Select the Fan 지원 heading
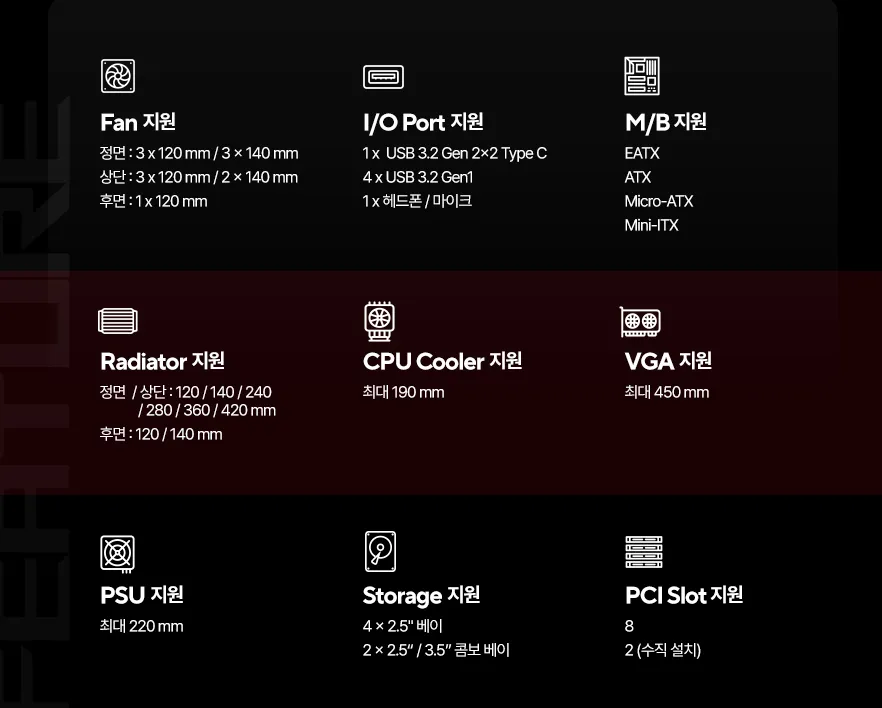The height and width of the screenshot is (708, 882). pos(138,122)
